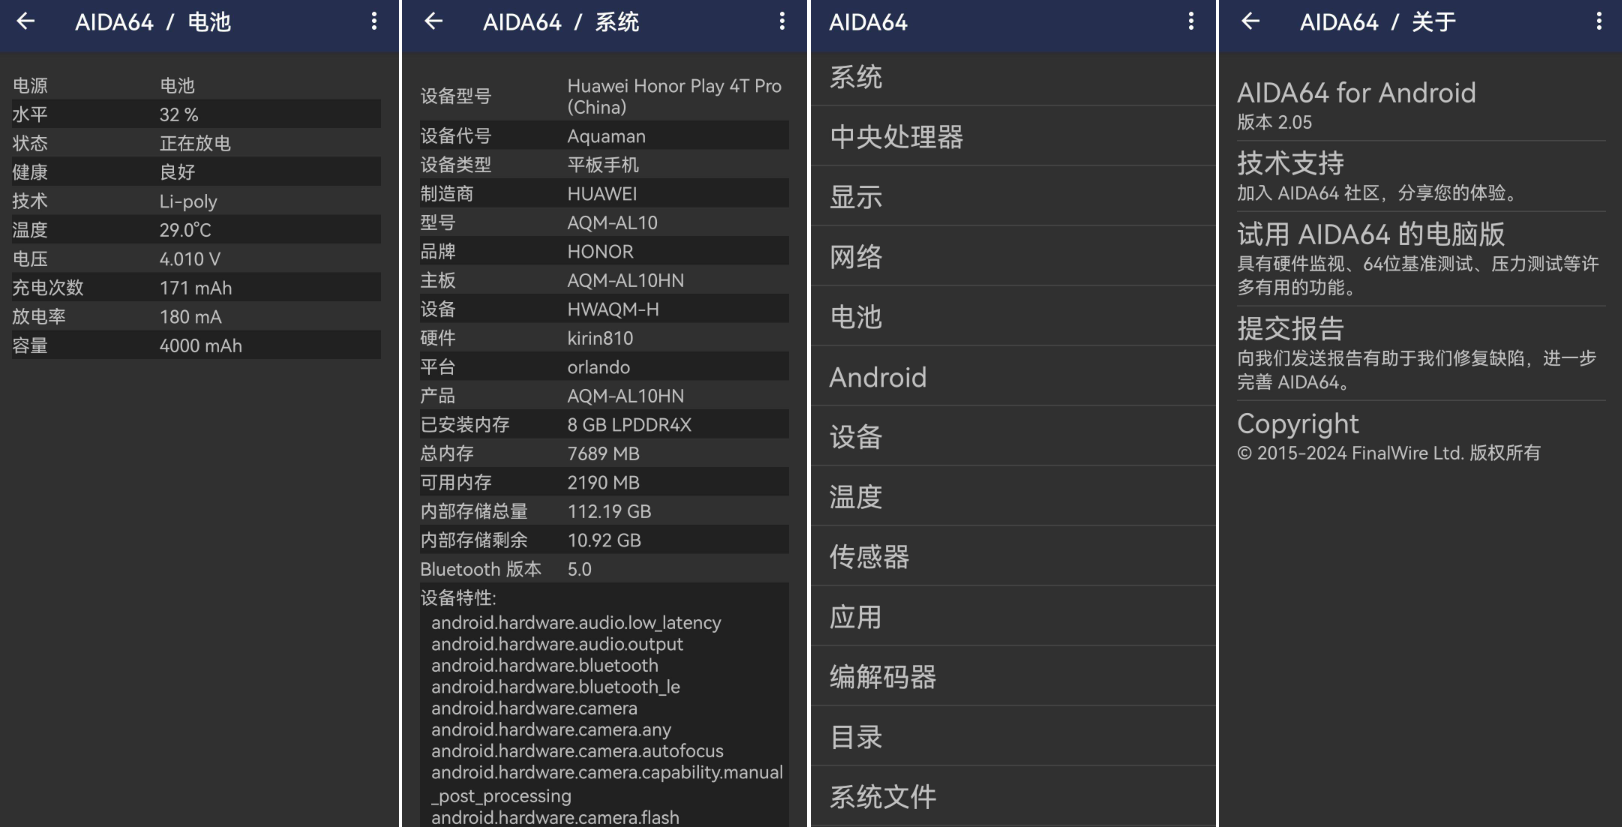Image resolution: width=1622 pixels, height=827 pixels.
Task: Tap 提交报告 option
Action: 1421,353
